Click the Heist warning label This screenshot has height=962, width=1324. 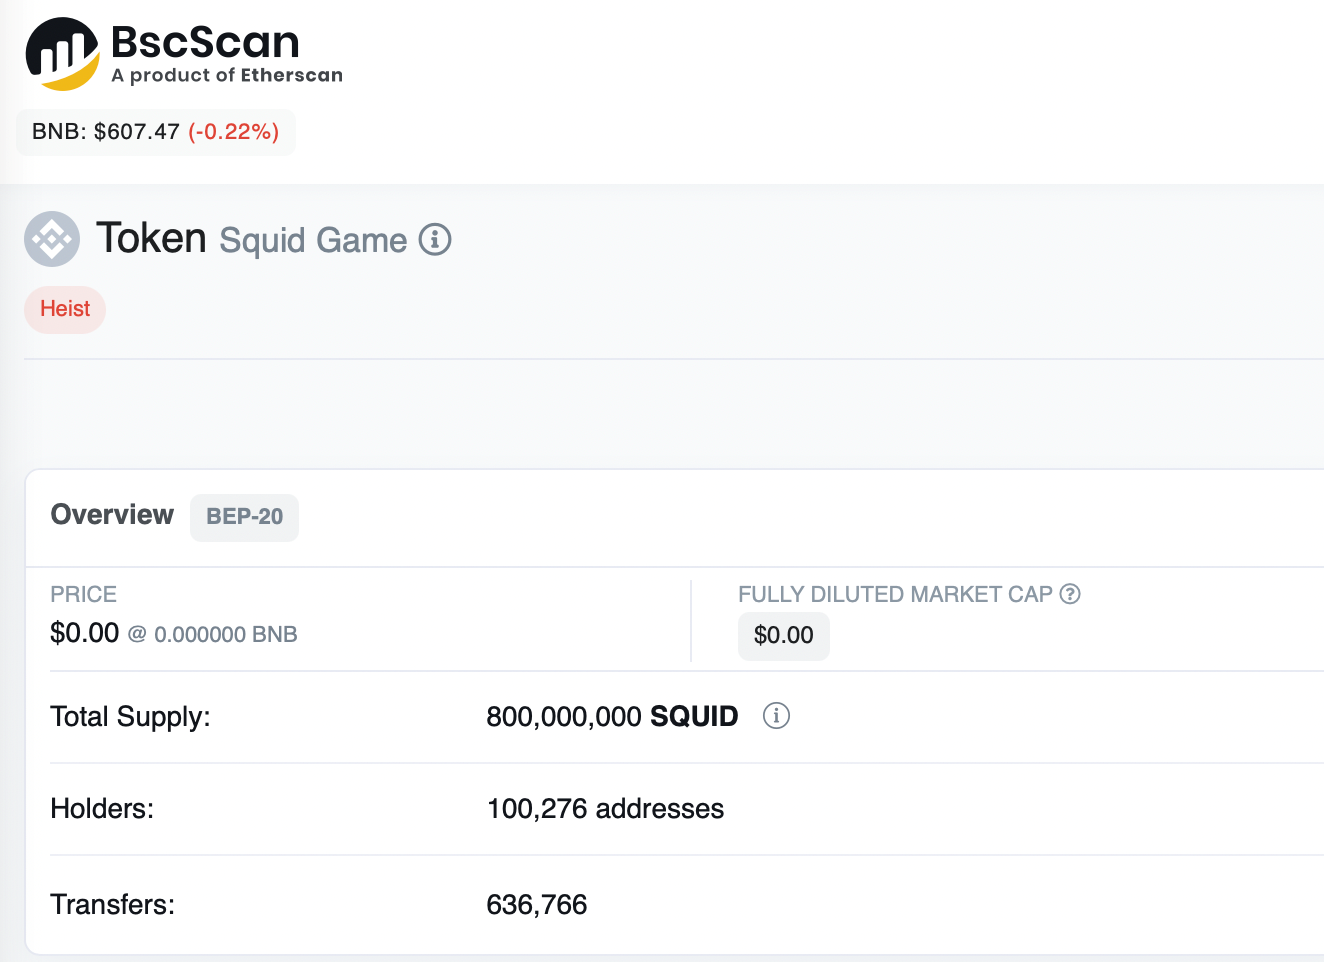point(64,309)
